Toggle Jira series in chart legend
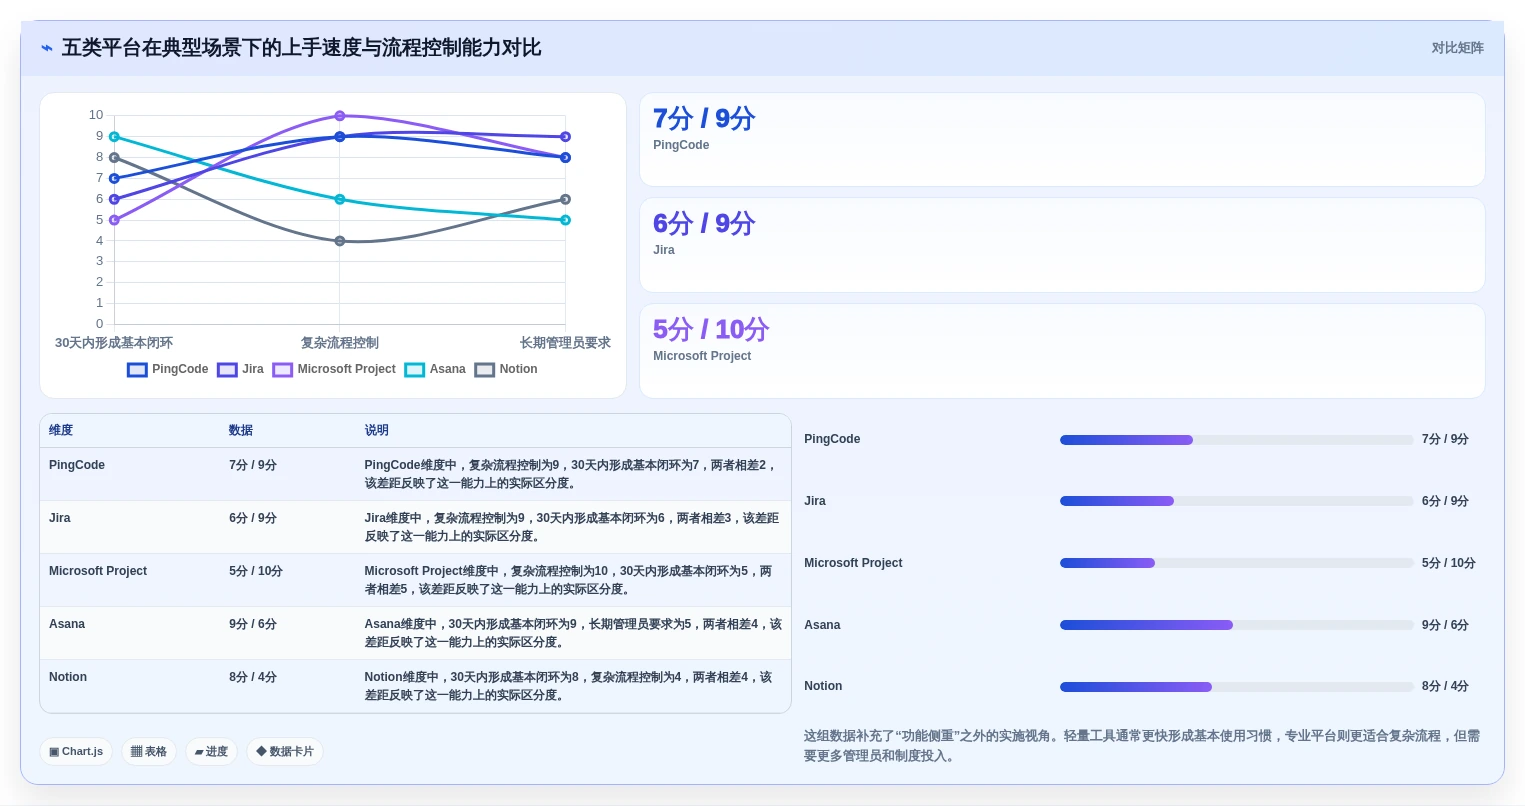Viewport: 1525px width, 806px height. coord(240,369)
